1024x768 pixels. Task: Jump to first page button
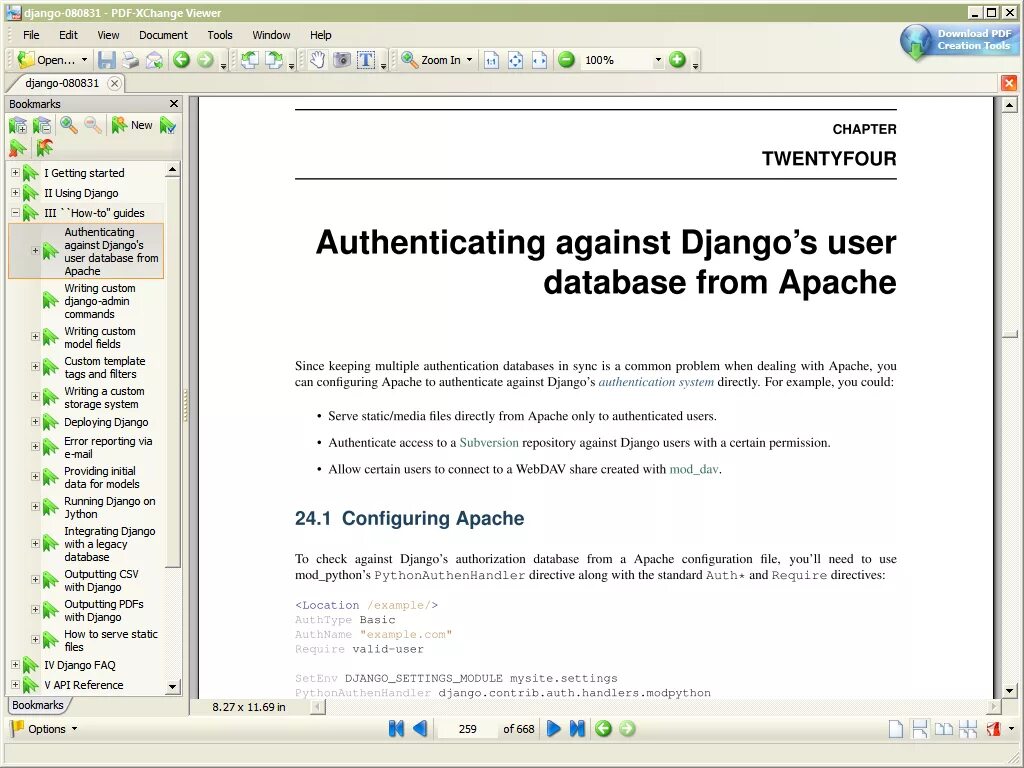tap(396, 729)
